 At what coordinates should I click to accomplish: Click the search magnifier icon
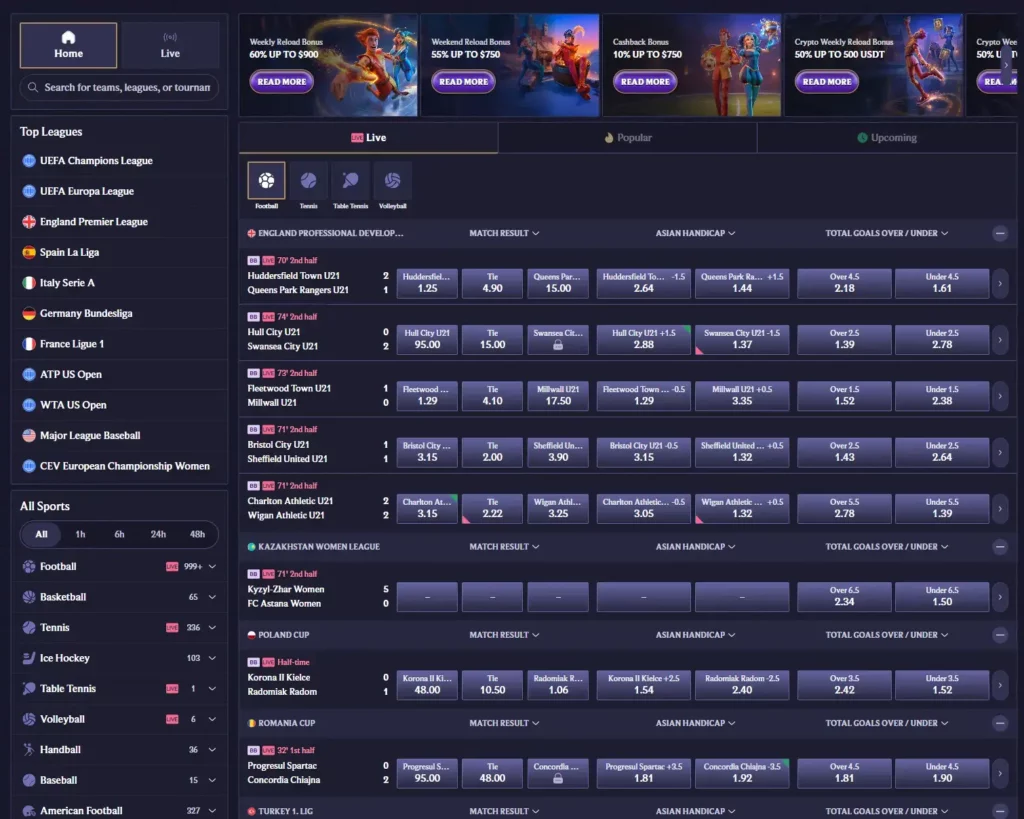coord(33,87)
